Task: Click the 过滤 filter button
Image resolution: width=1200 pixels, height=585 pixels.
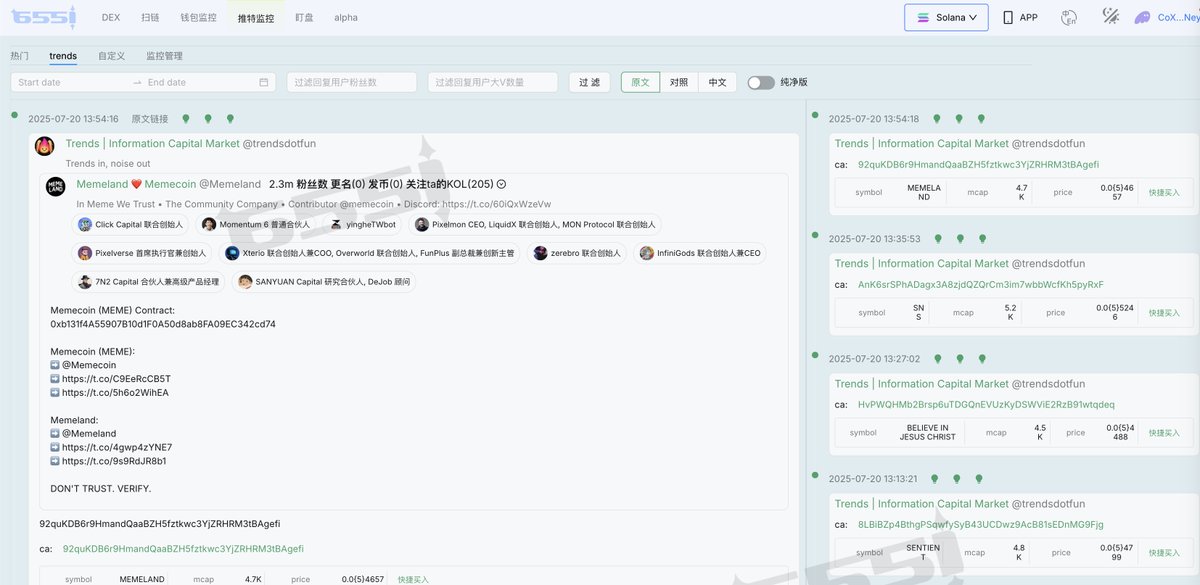Action: tap(590, 82)
